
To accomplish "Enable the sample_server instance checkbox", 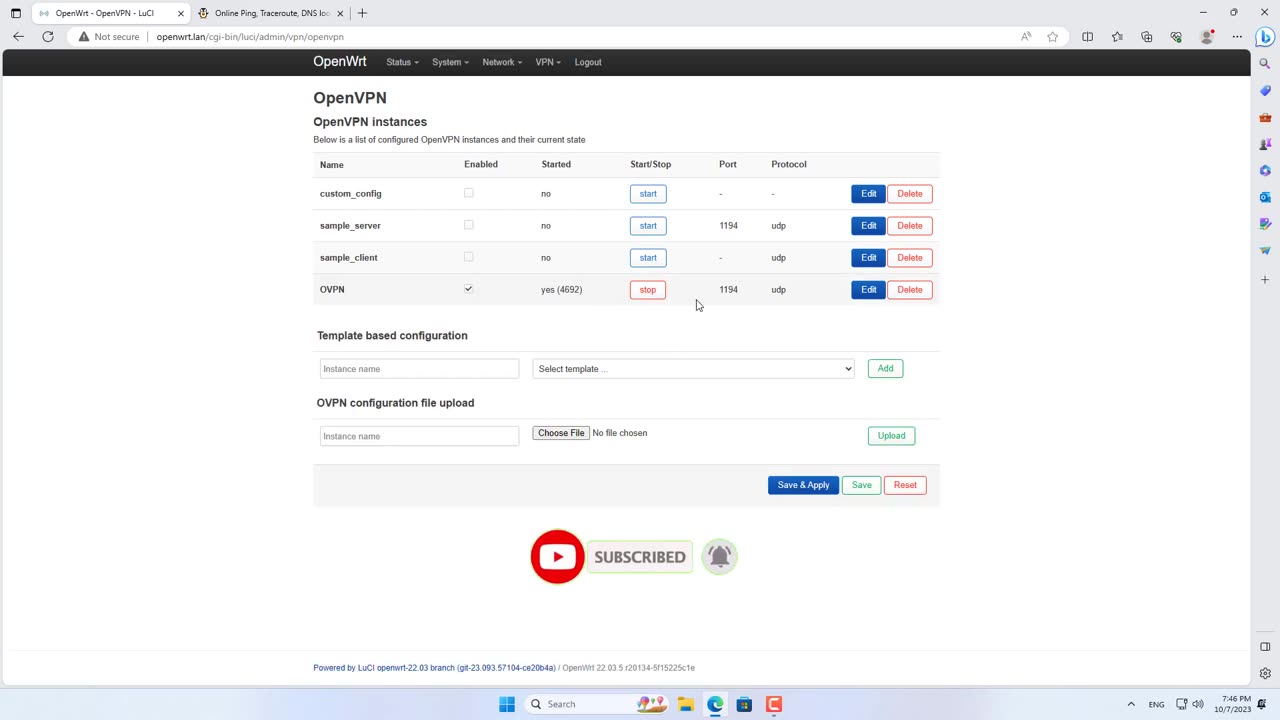I will pos(469,225).
